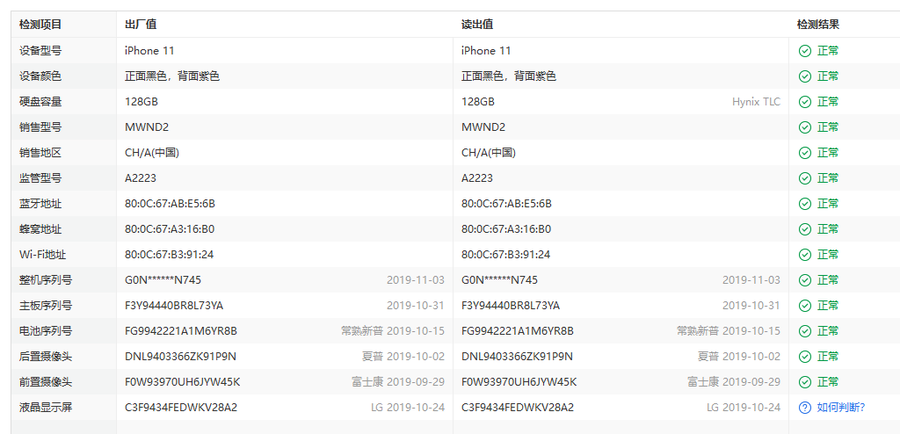The width and height of the screenshot is (900, 434).
Task: Click green check icon in 后置摄像头 row
Action: coord(805,356)
